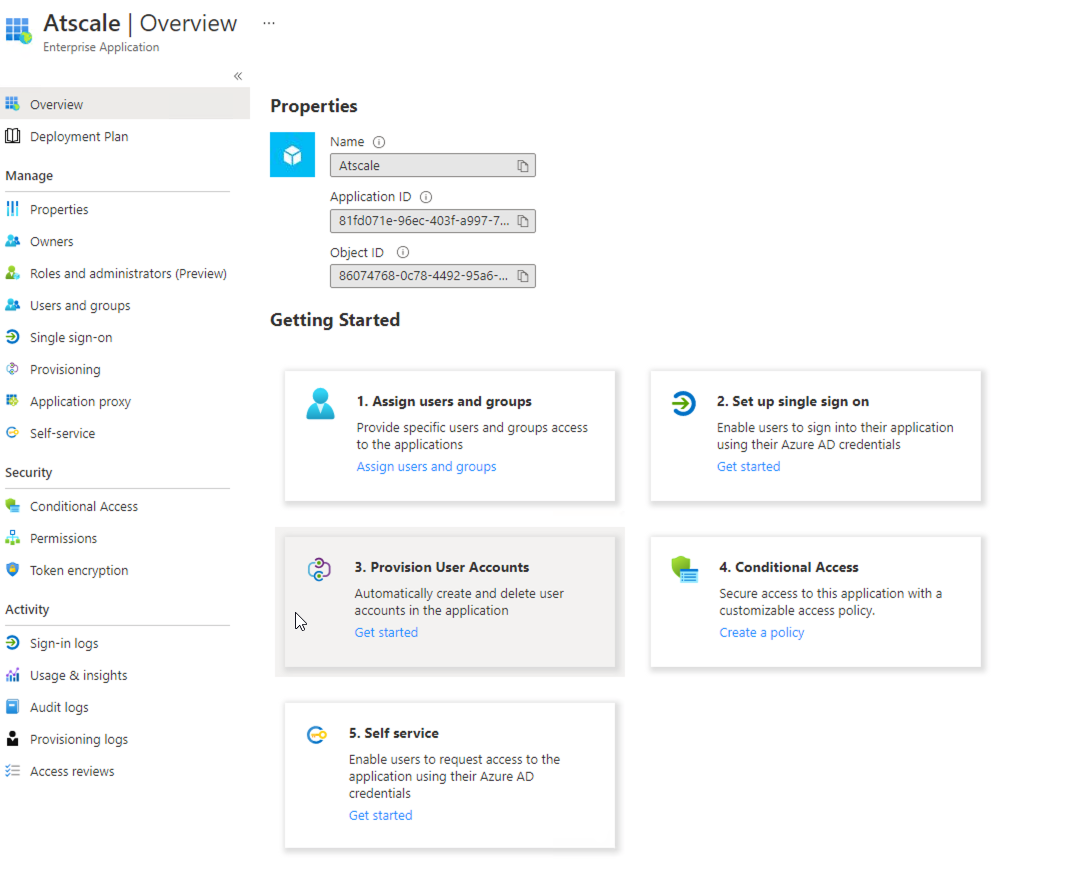The width and height of the screenshot is (1084, 887).
Task: Click the Permissions hierarchy icon
Action: pyautogui.click(x=12, y=538)
